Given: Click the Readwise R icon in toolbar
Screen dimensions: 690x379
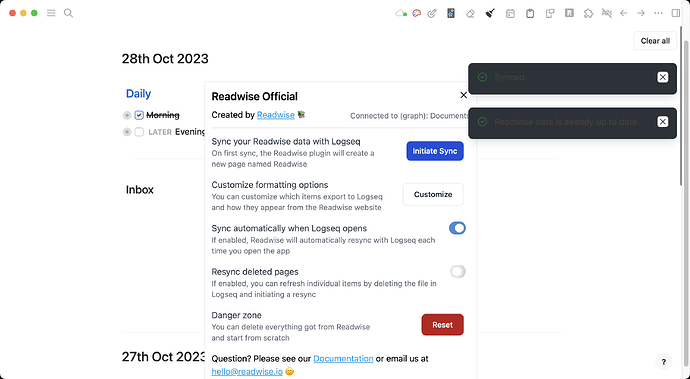Looking at the screenshot, I should click(x=569, y=13).
